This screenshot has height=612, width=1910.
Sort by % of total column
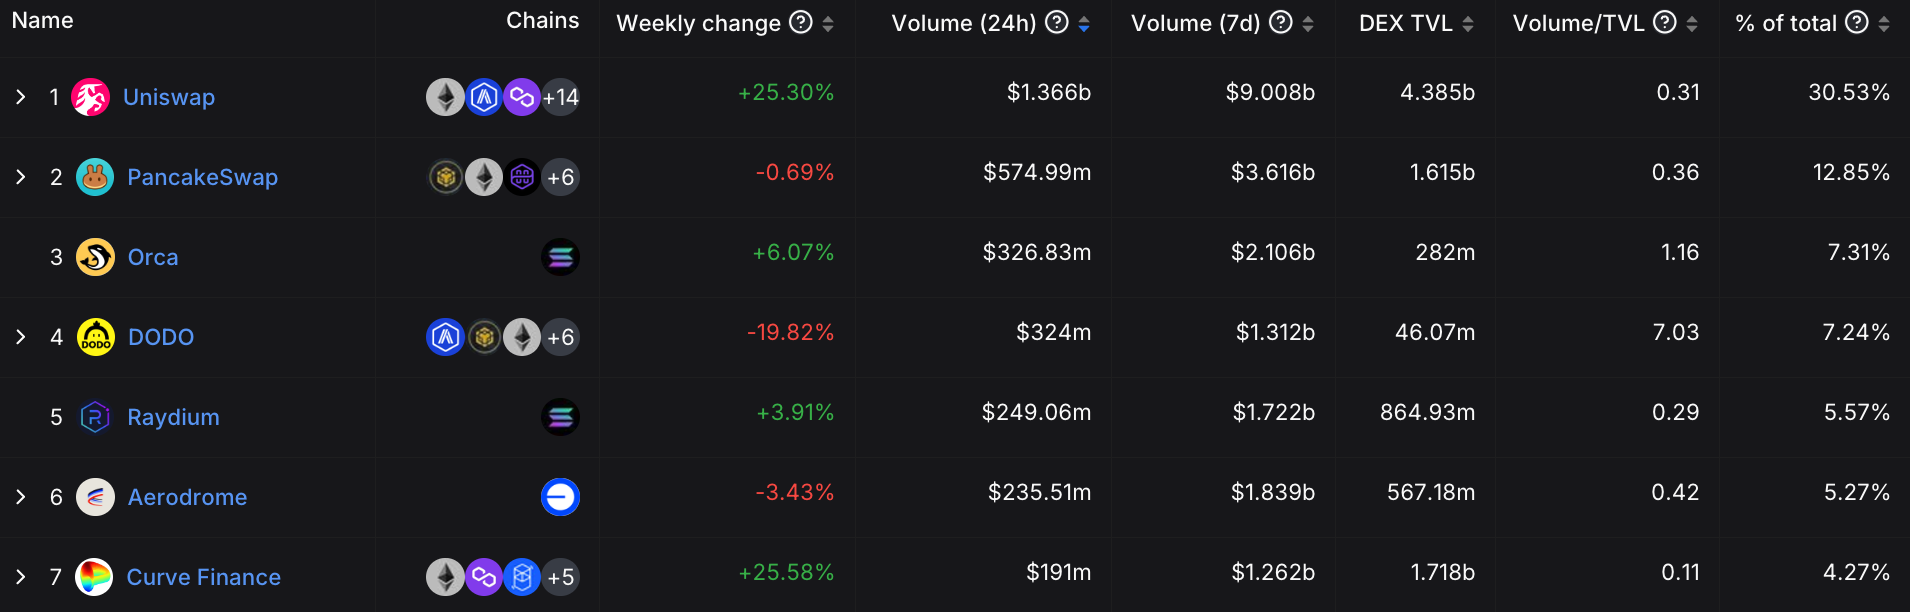tap(1883, 24)
